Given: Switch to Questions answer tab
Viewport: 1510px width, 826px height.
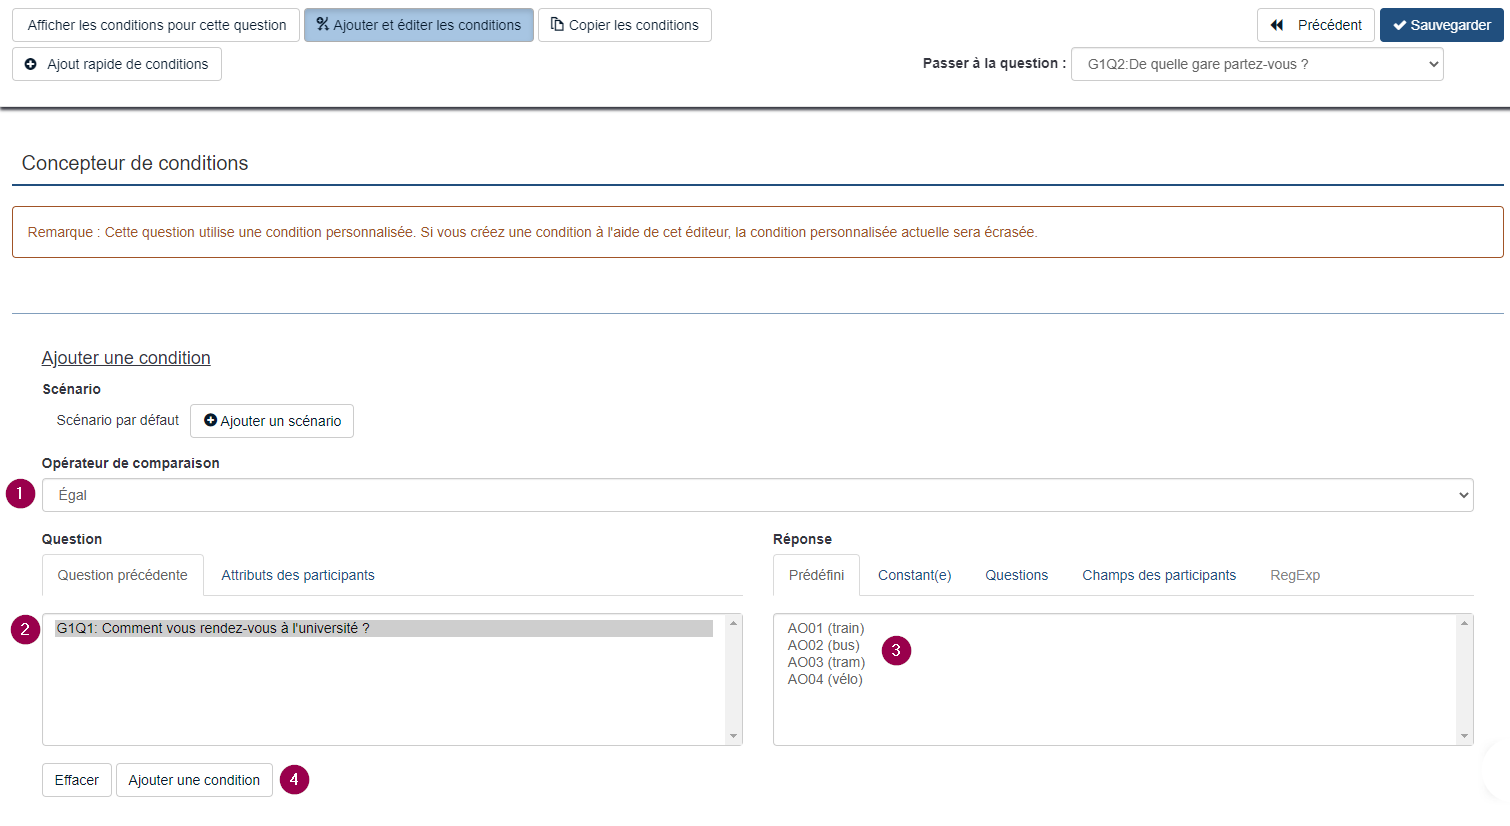Looking at the screenshot, I should tap(1016, 575).
